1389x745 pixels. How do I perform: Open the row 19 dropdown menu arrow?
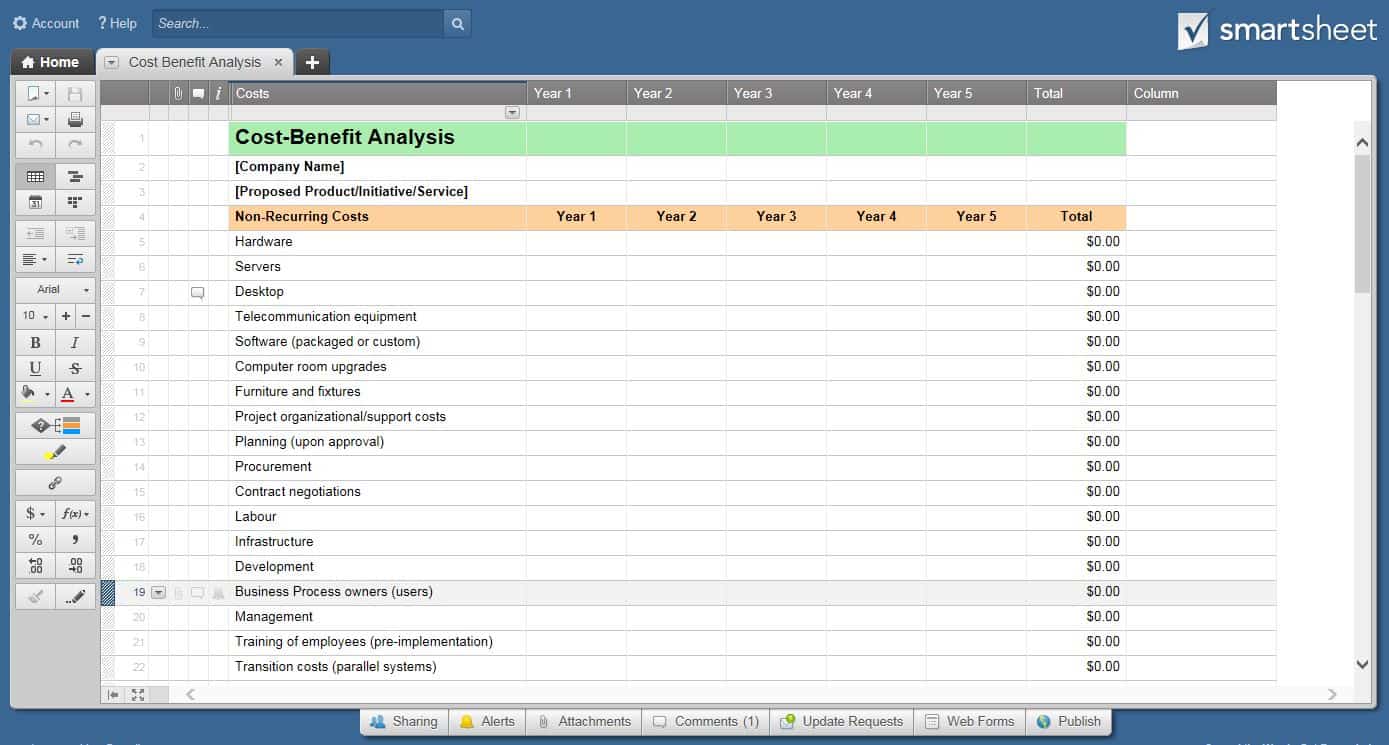click(158, 592)
